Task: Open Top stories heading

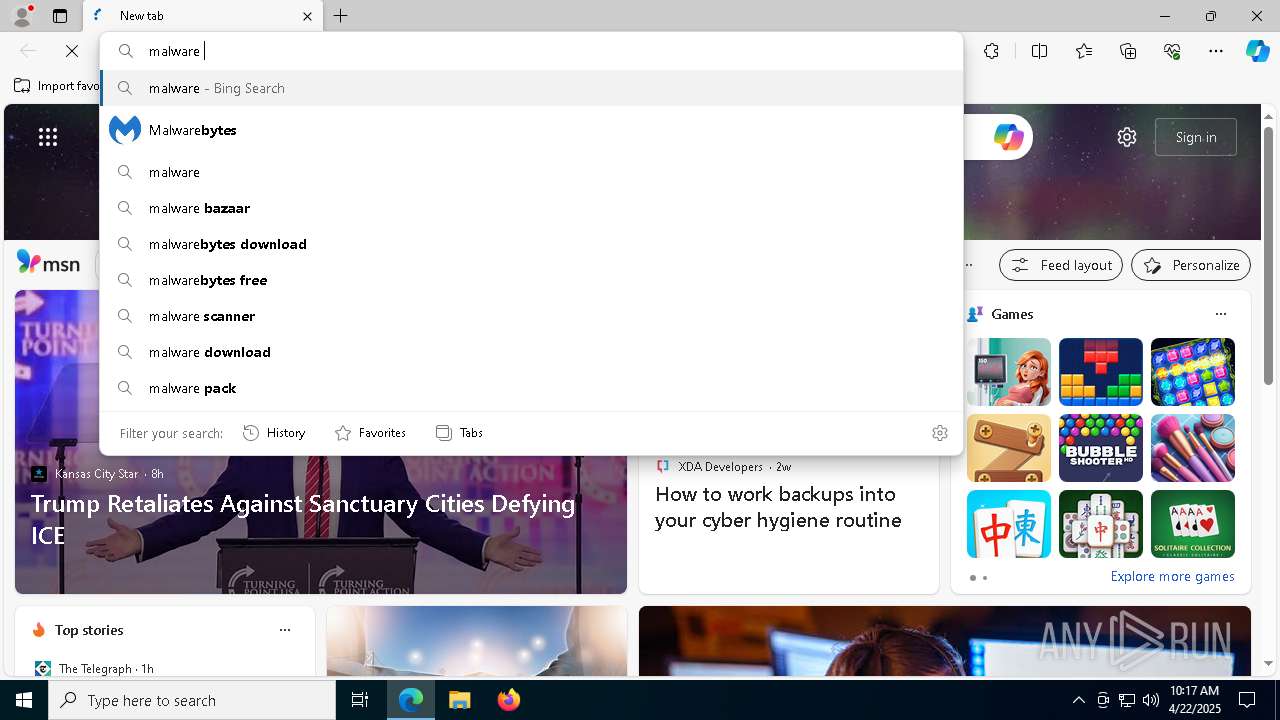Action: tap(89, 630)
